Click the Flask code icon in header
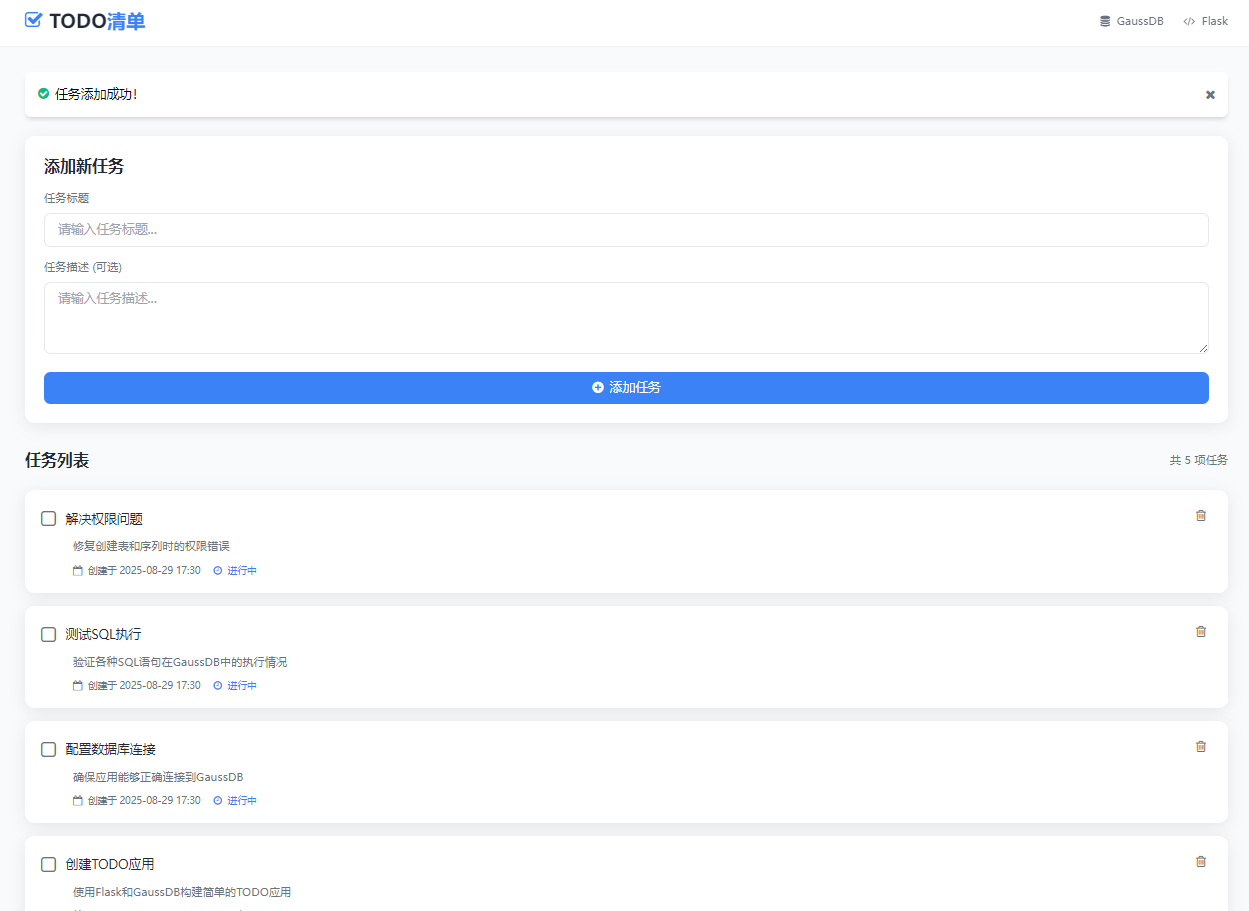 [1189, 21]
